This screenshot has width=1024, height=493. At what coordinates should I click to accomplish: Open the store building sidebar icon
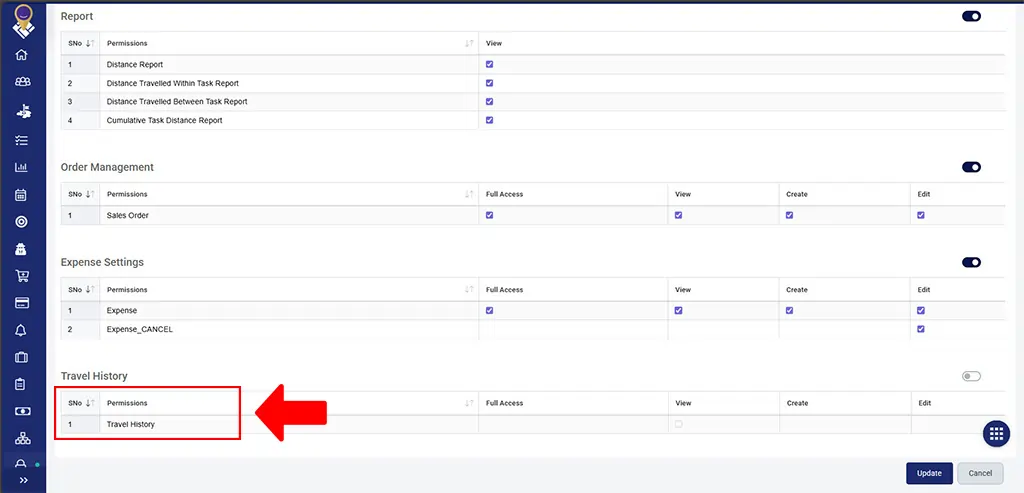(21, 249)
